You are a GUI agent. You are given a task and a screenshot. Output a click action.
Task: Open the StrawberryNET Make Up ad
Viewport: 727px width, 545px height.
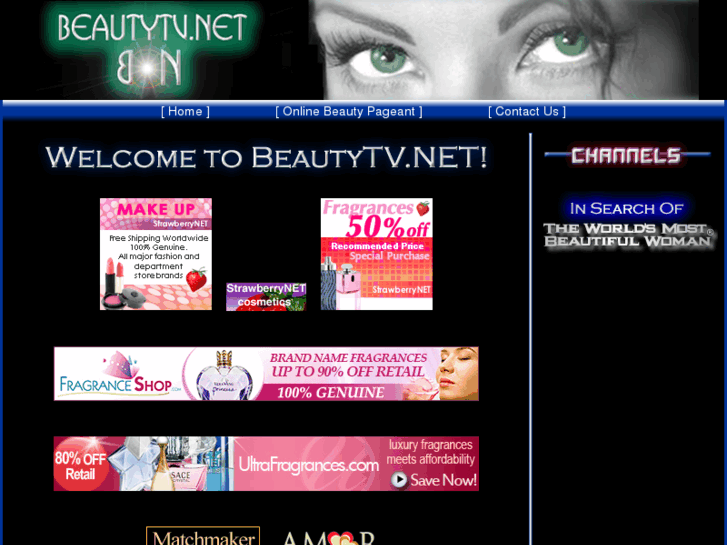pos(156,254)
